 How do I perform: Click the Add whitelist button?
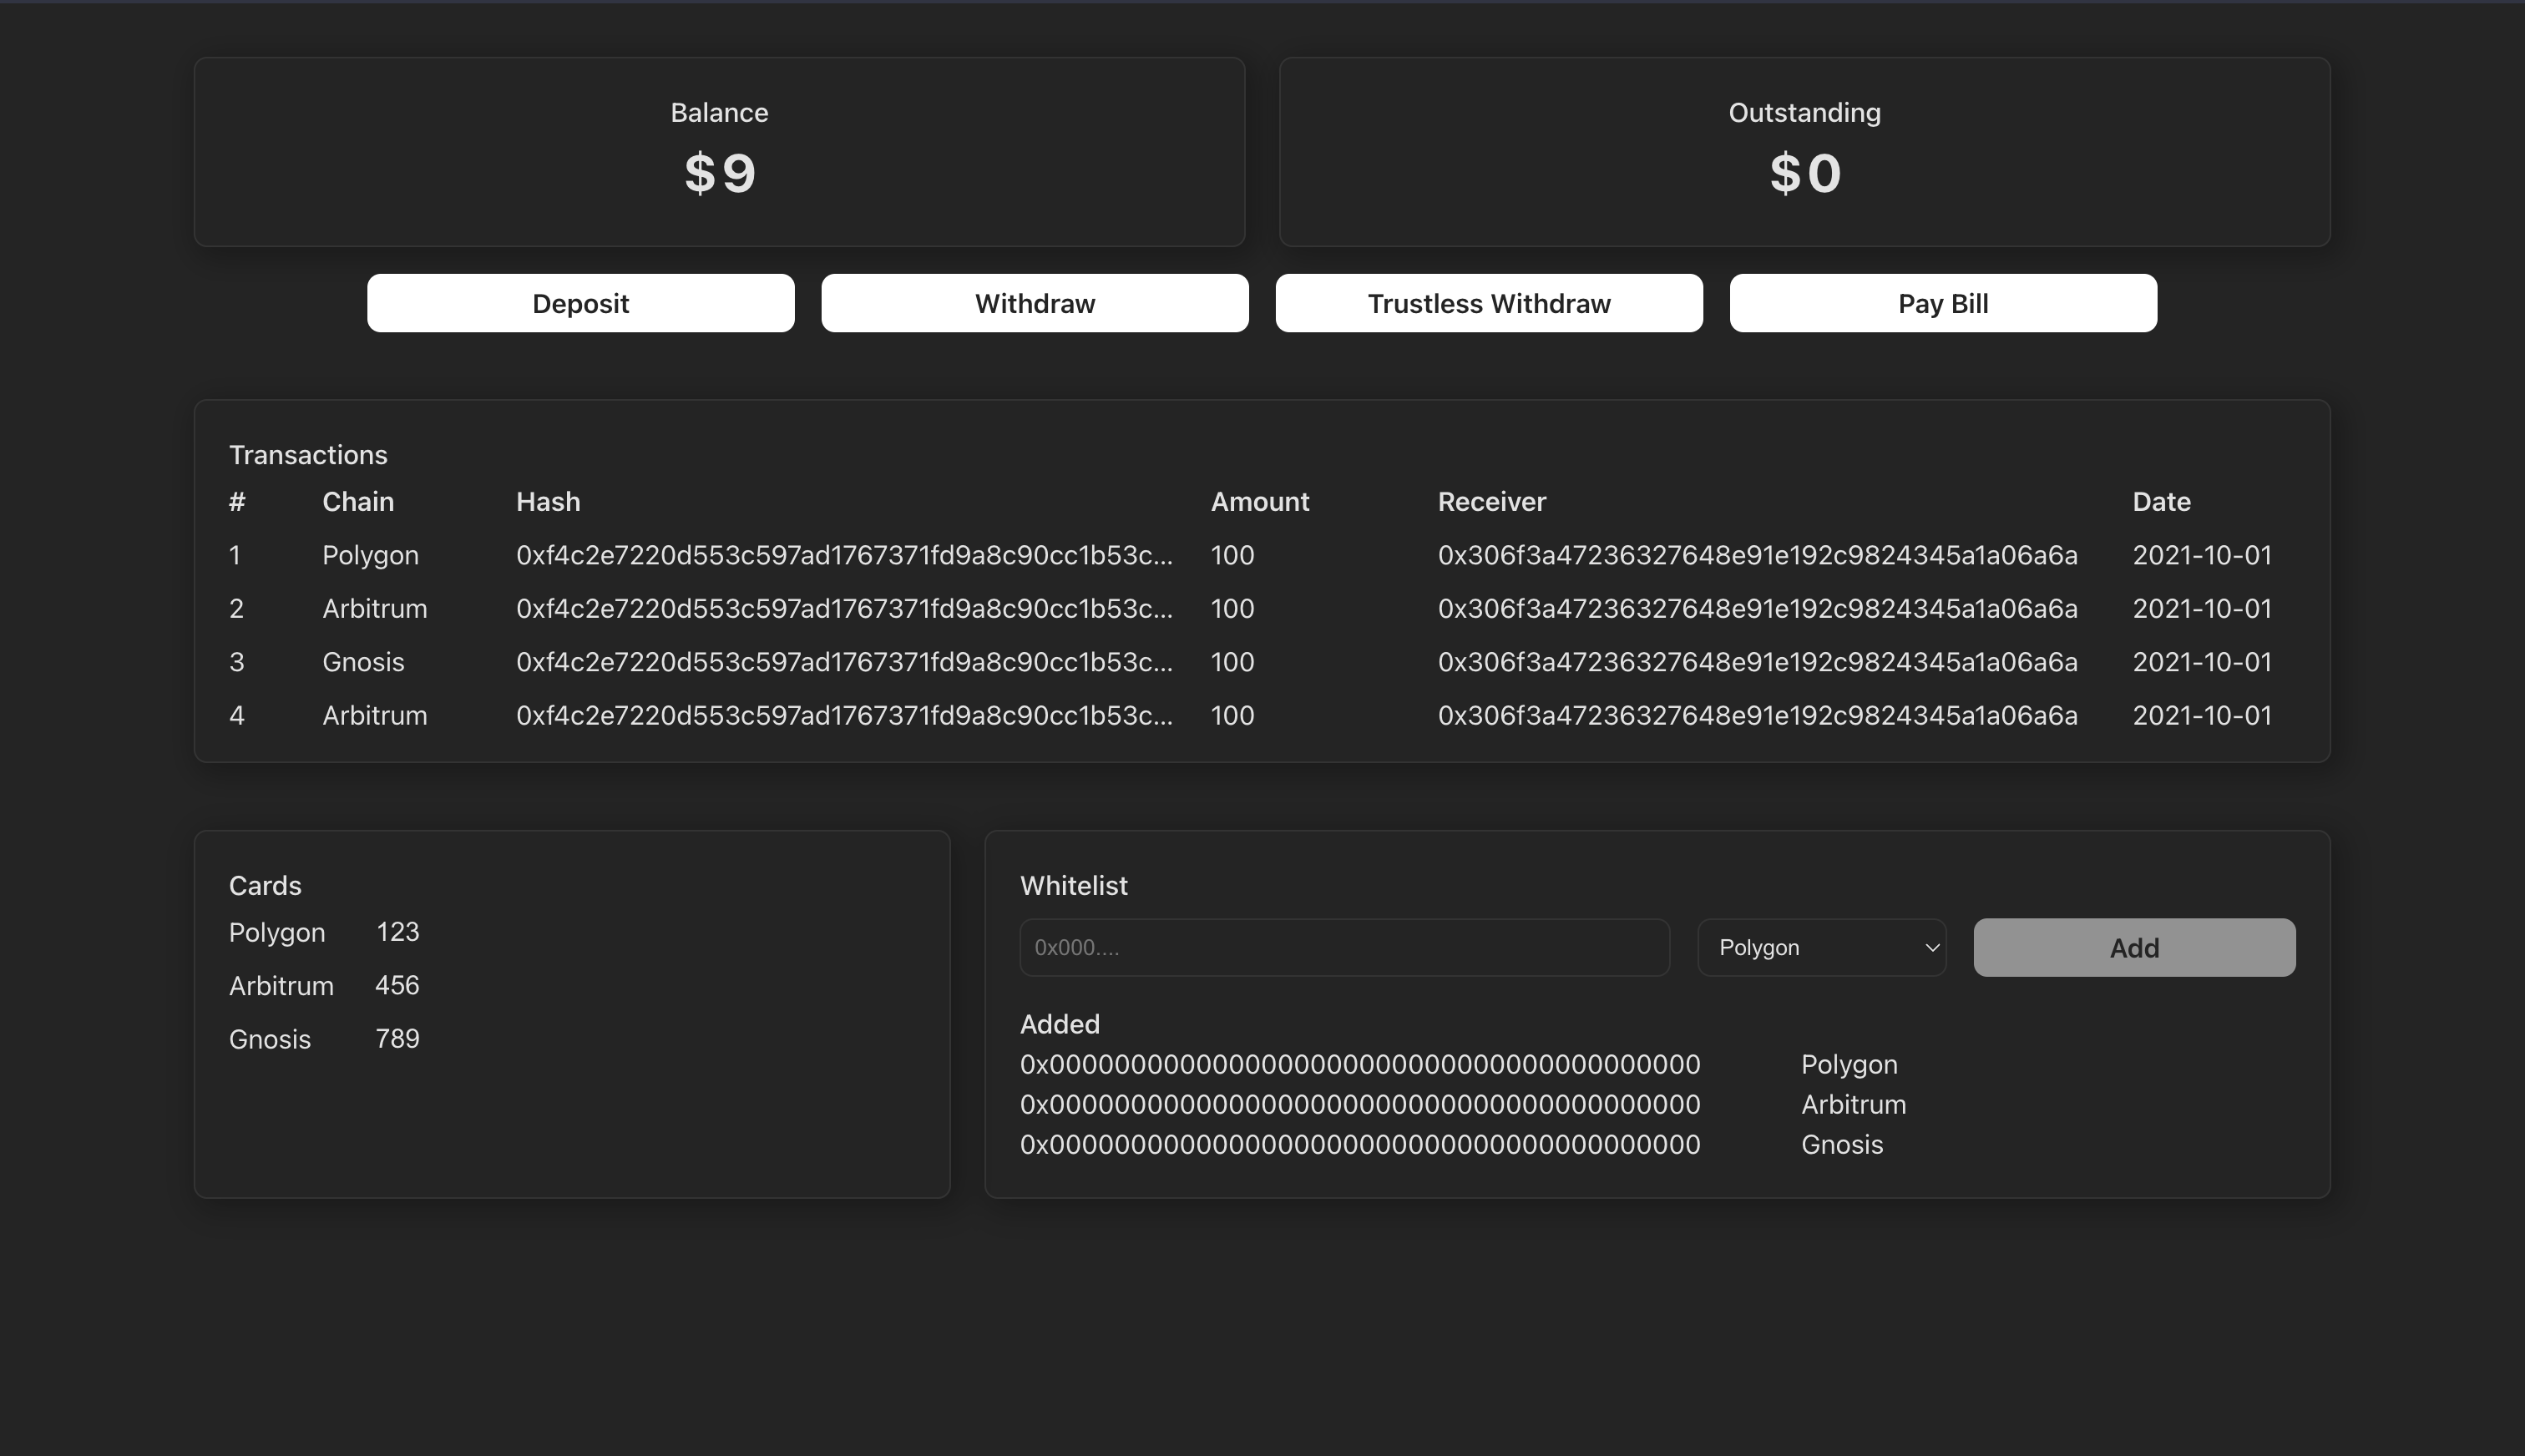point(2134,947)
